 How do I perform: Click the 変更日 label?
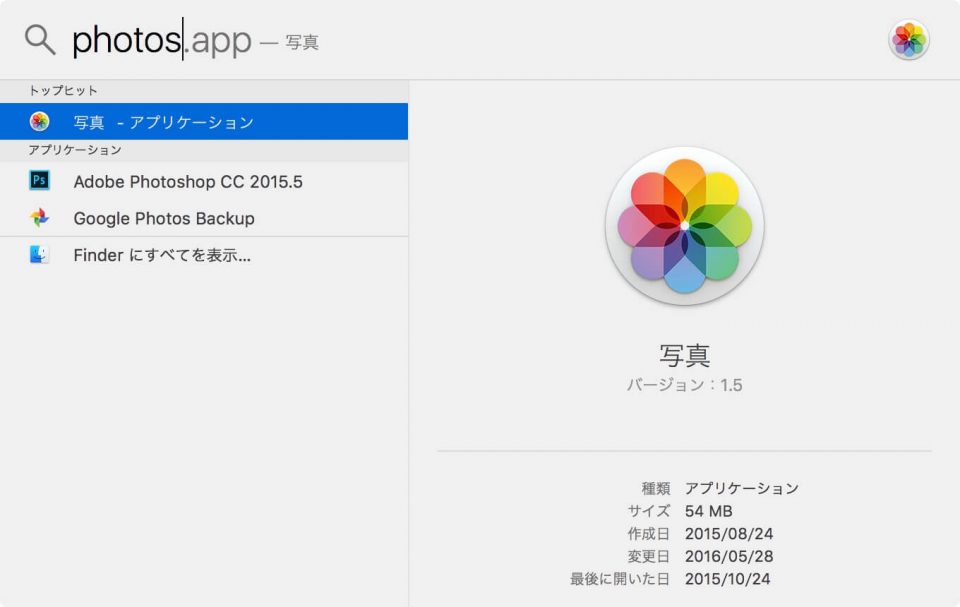(648, 556)
